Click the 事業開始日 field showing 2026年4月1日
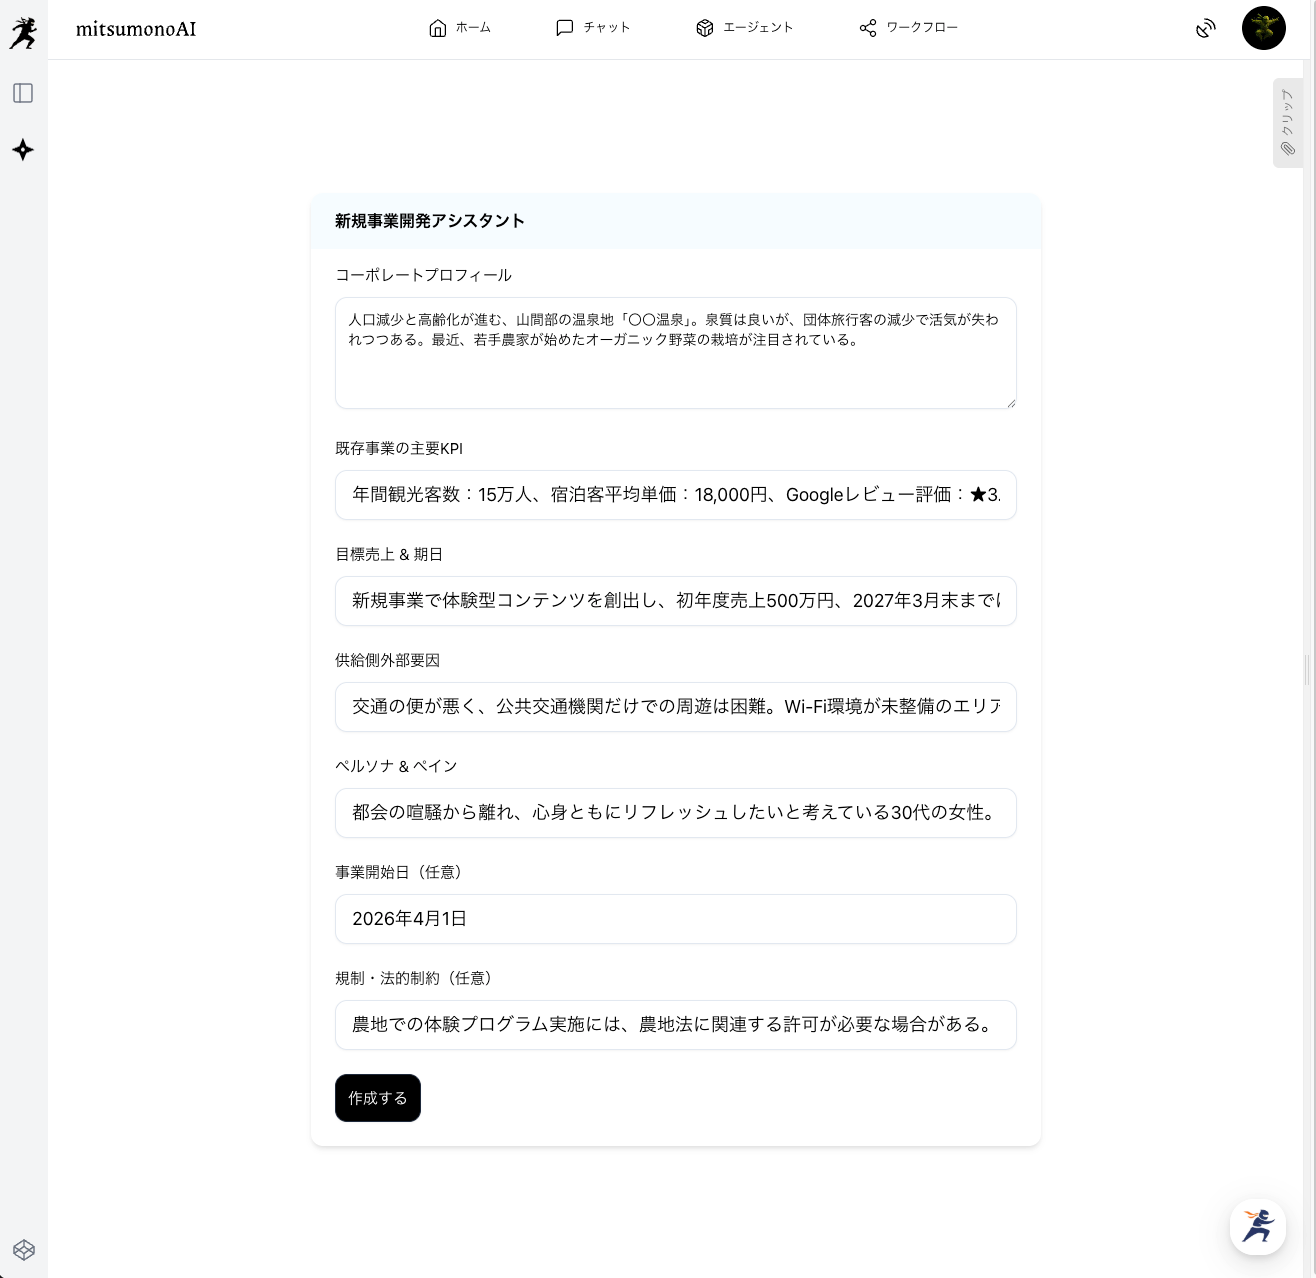Viewport: 1316px width, 1278px height. click(x=675, y=919)
